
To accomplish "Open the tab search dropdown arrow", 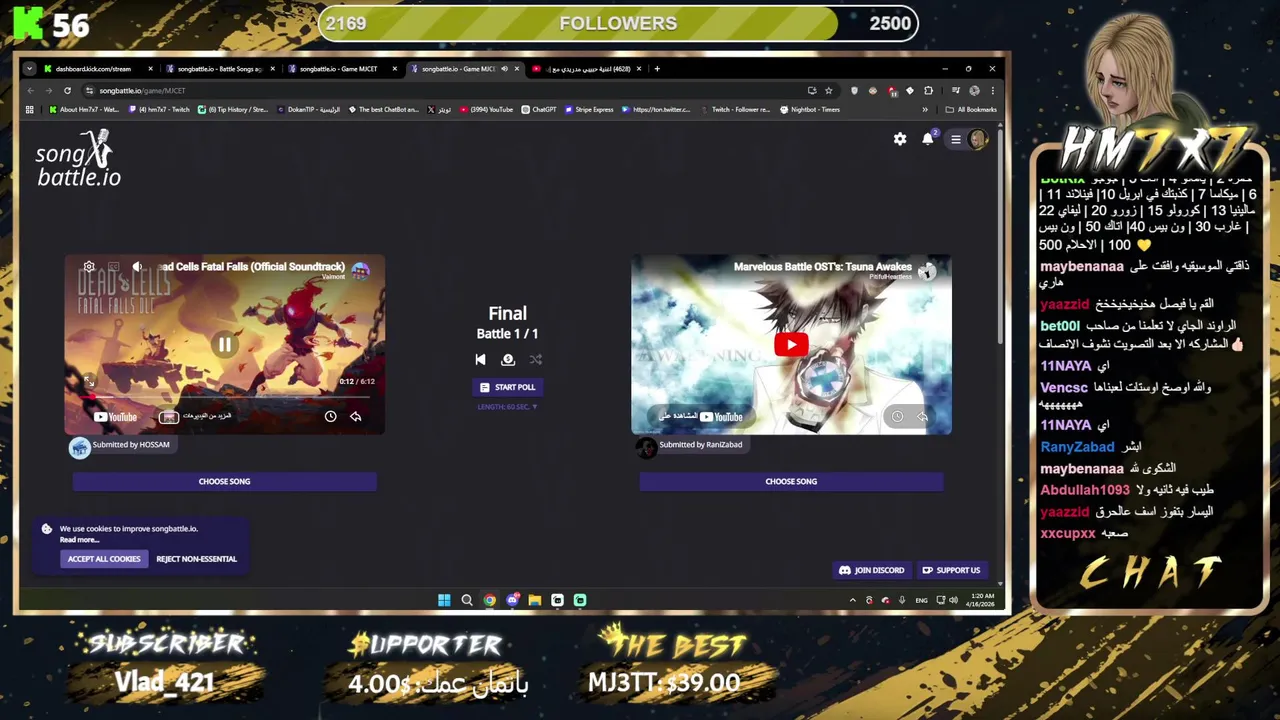I will pyautogui.click(x=29, y=69).
